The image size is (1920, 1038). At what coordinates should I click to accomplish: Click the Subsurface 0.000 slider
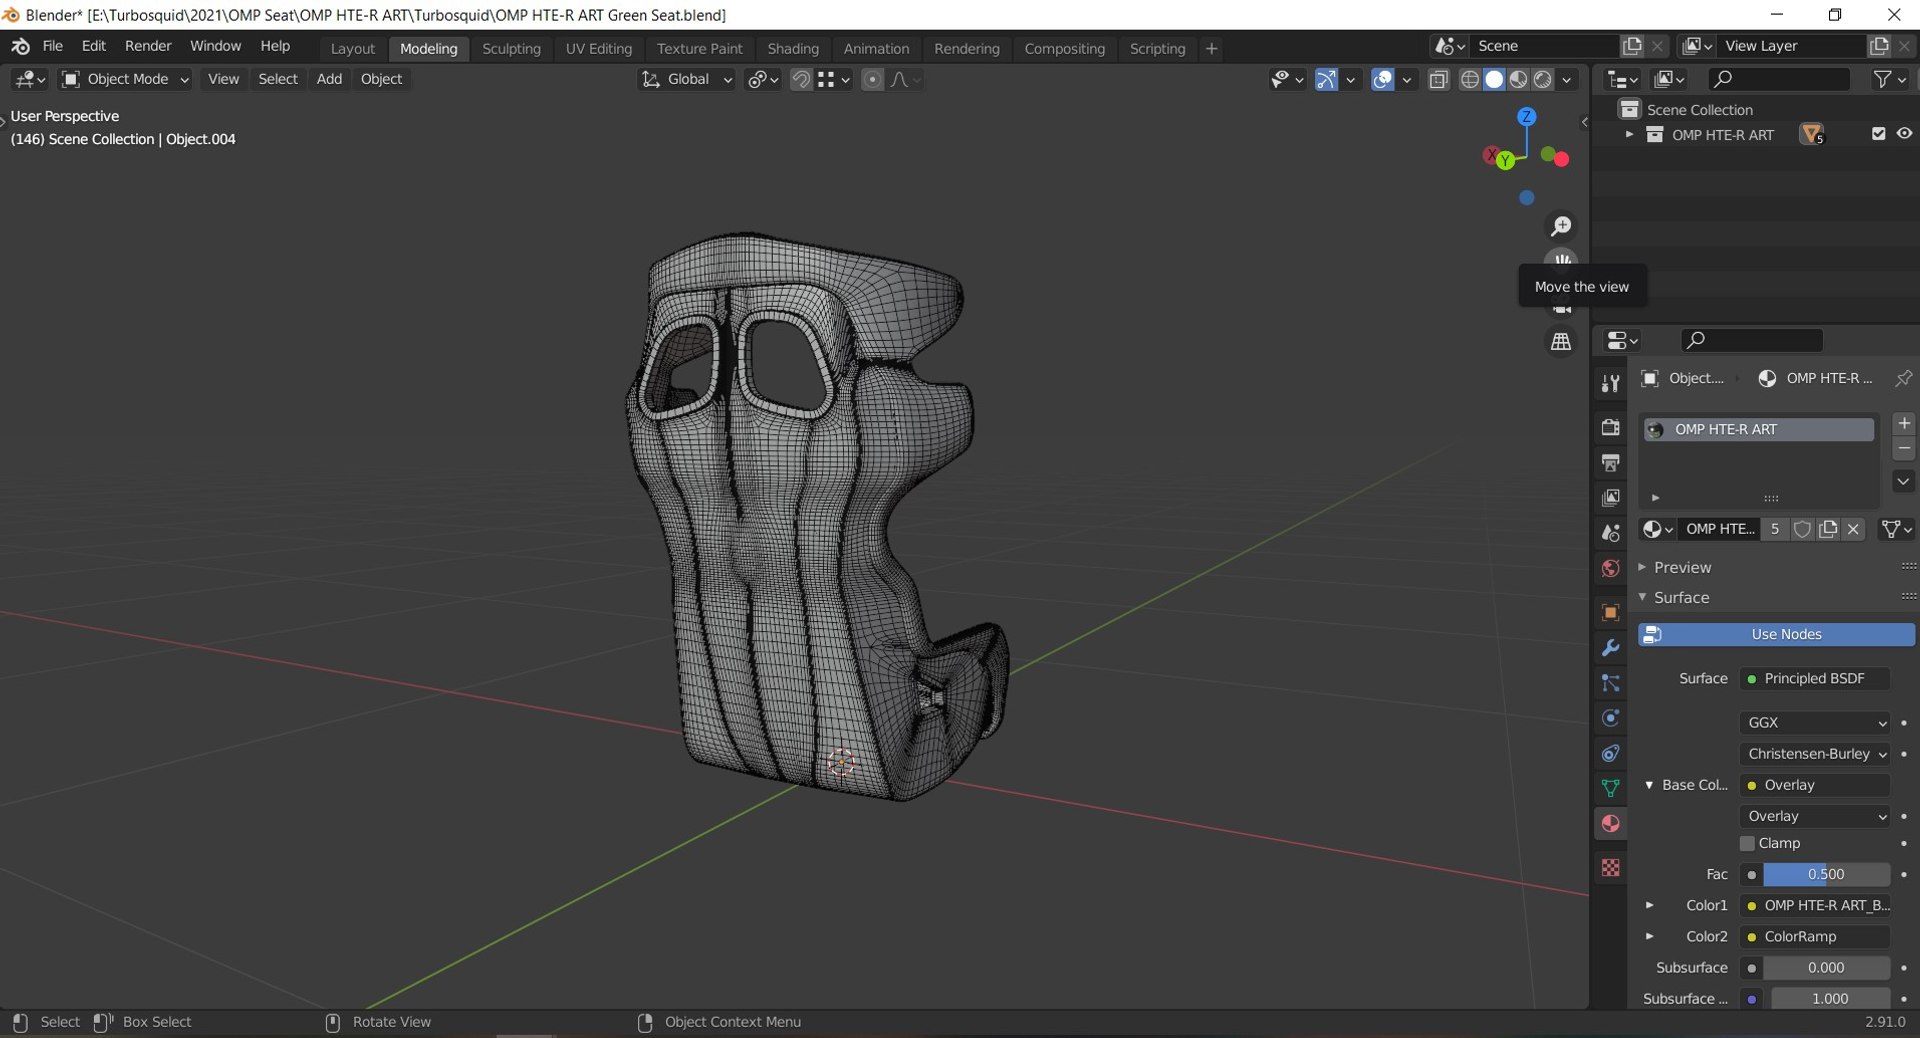(1826, 967)
